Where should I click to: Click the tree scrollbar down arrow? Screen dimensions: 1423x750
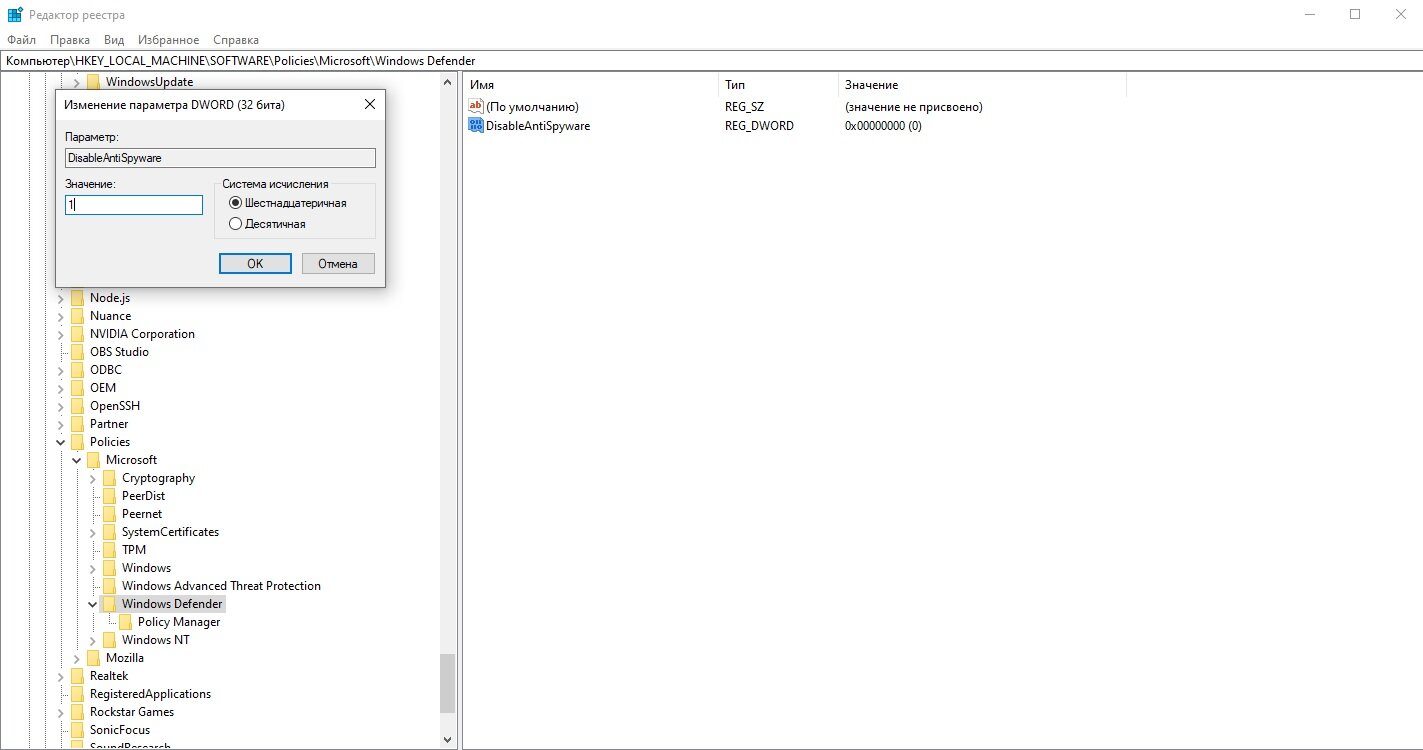click(447, 740)
